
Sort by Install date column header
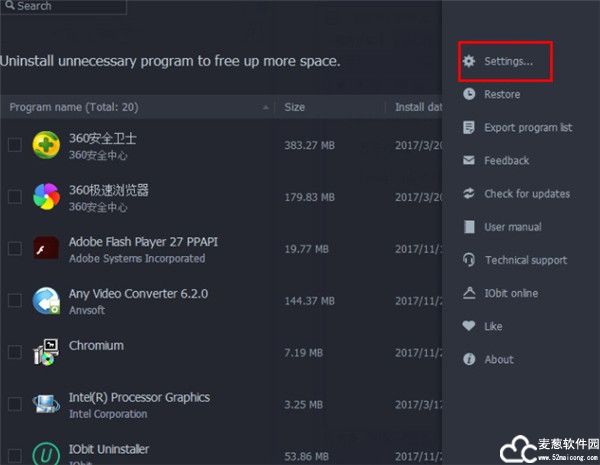point(418,107)
